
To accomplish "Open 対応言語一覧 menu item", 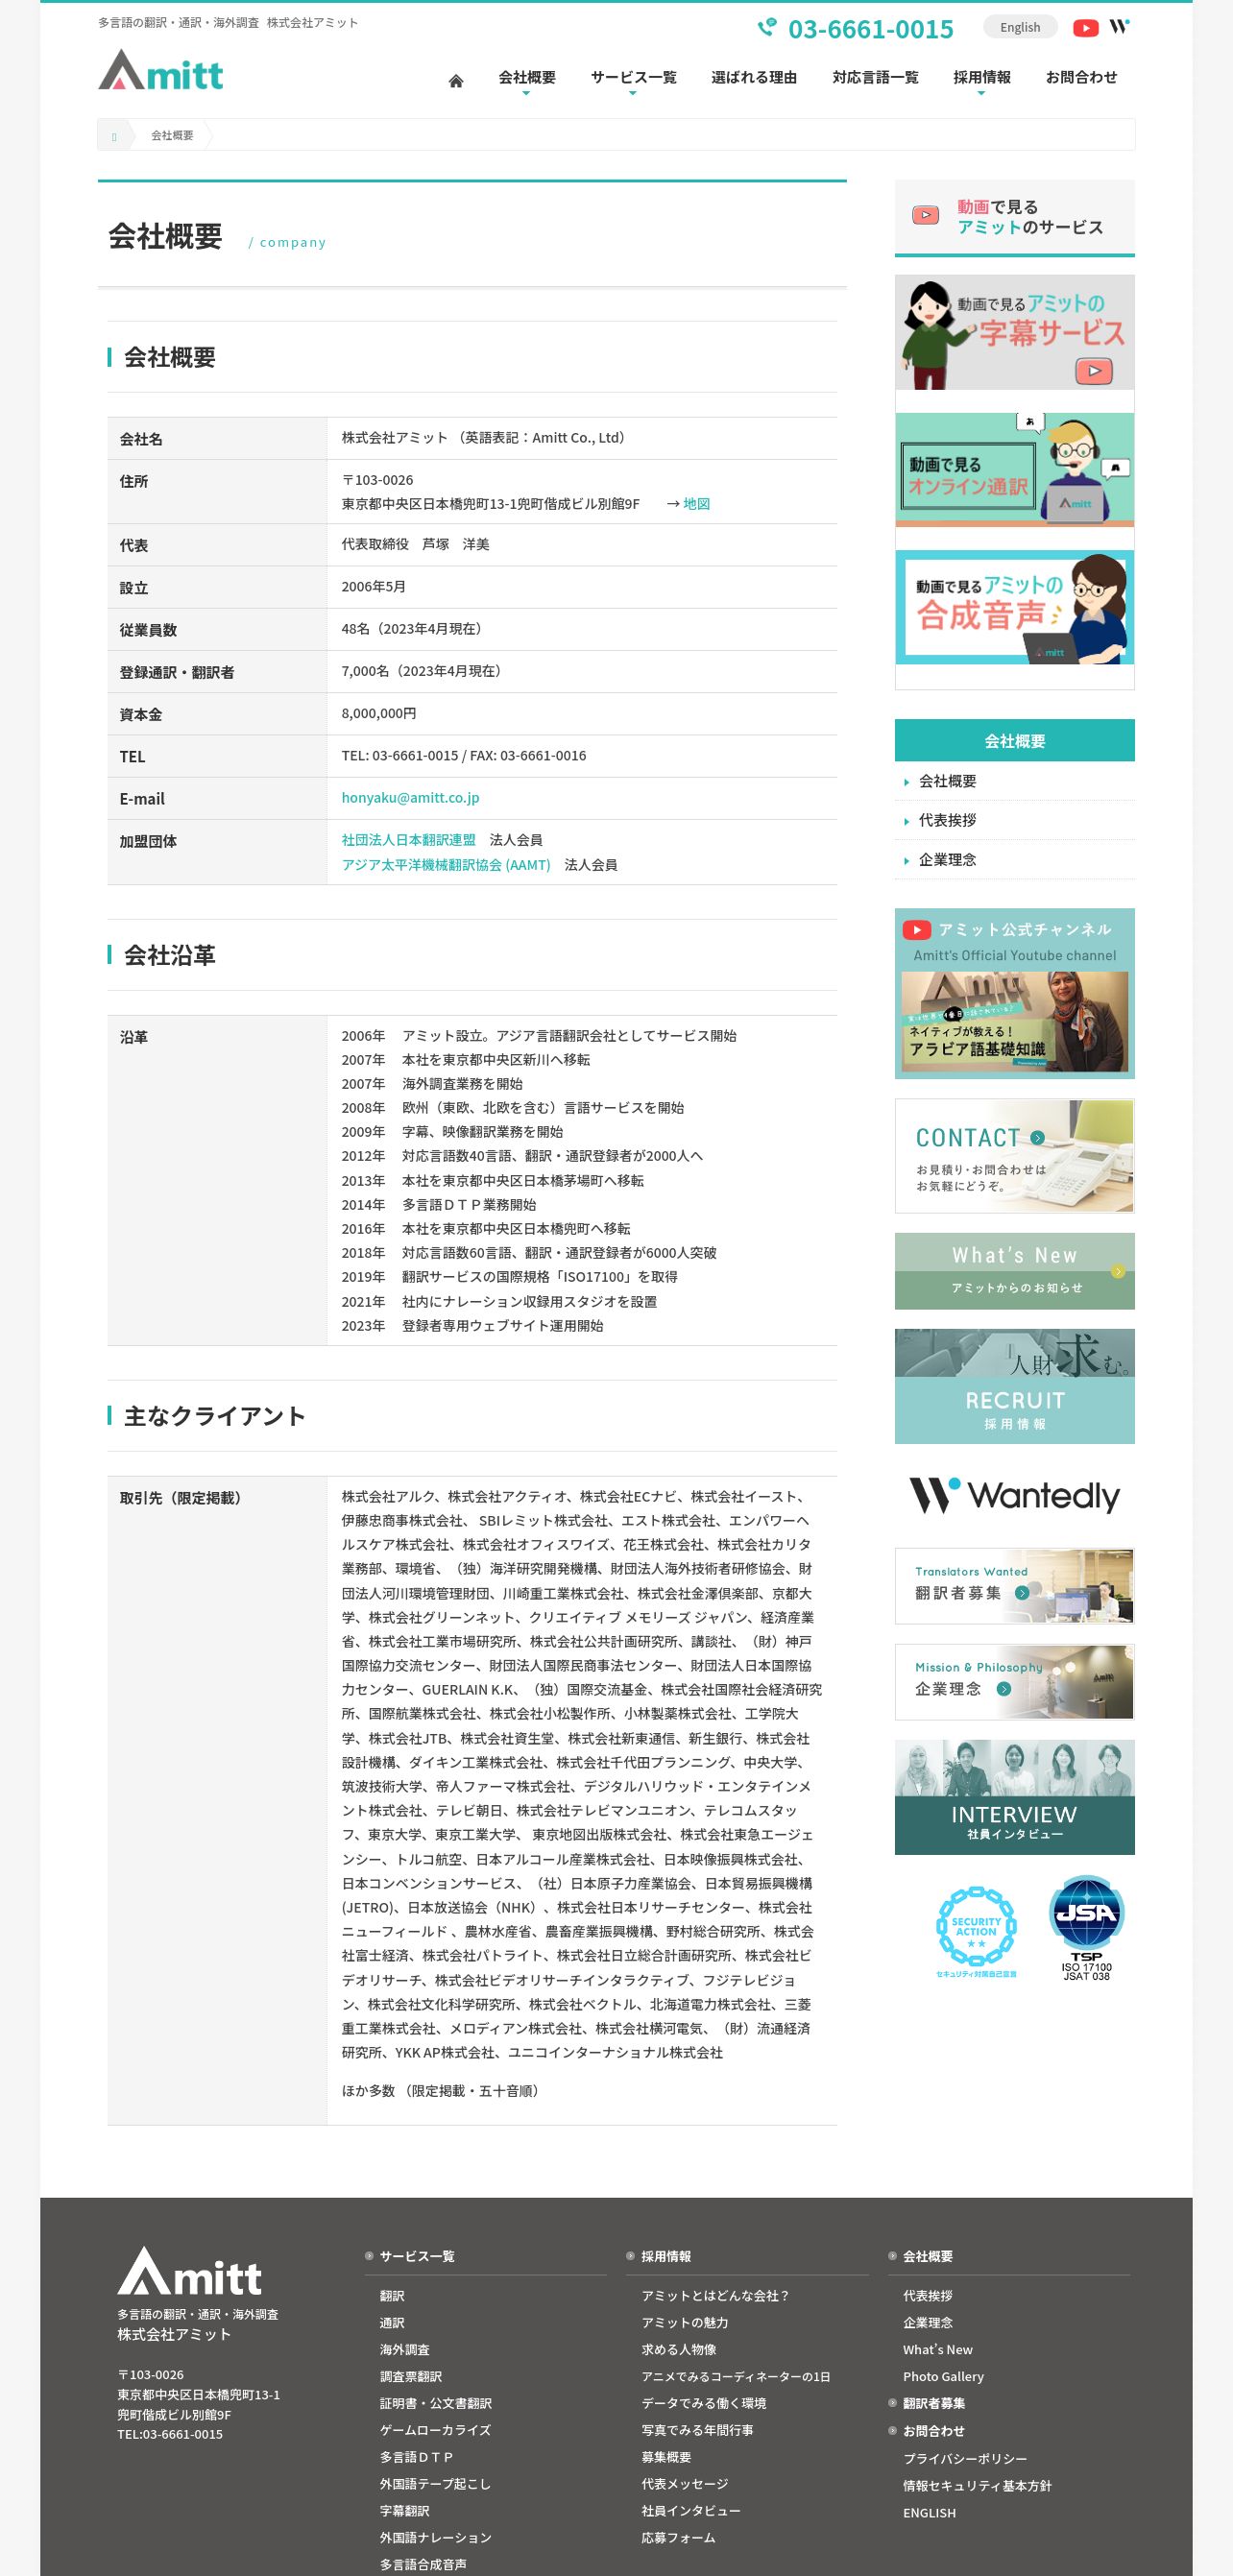I will (x=875, y=77).
